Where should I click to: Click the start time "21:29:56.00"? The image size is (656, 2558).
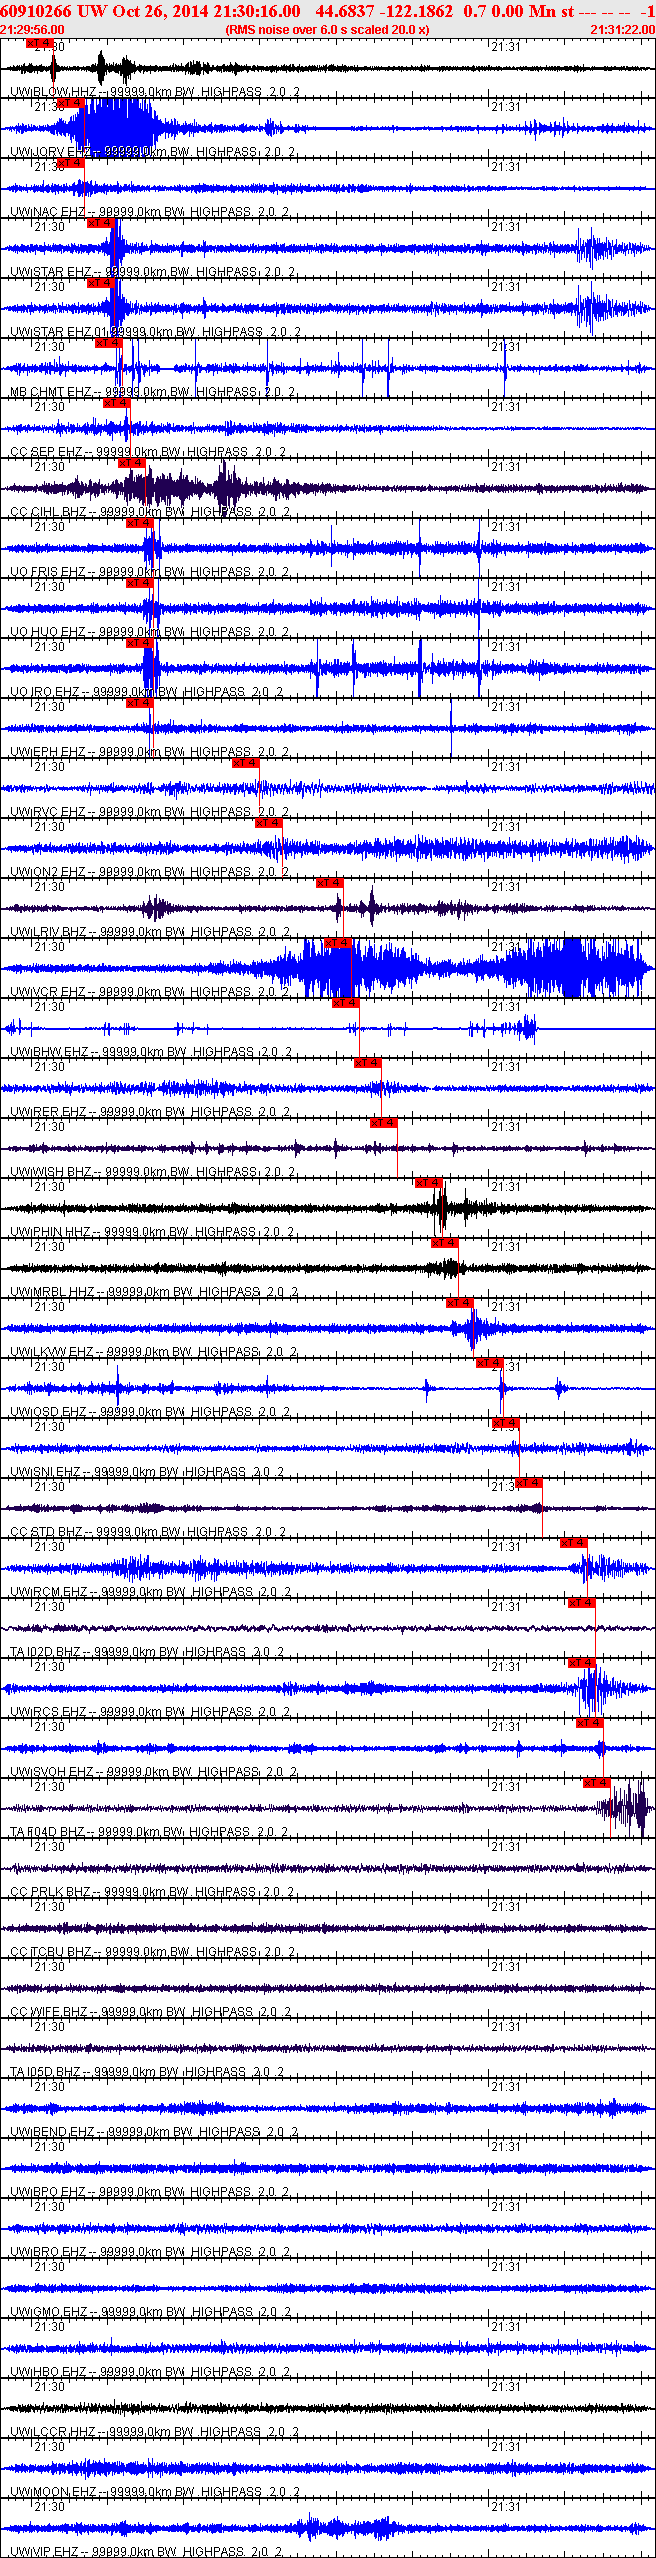click(x=32, y=30)
